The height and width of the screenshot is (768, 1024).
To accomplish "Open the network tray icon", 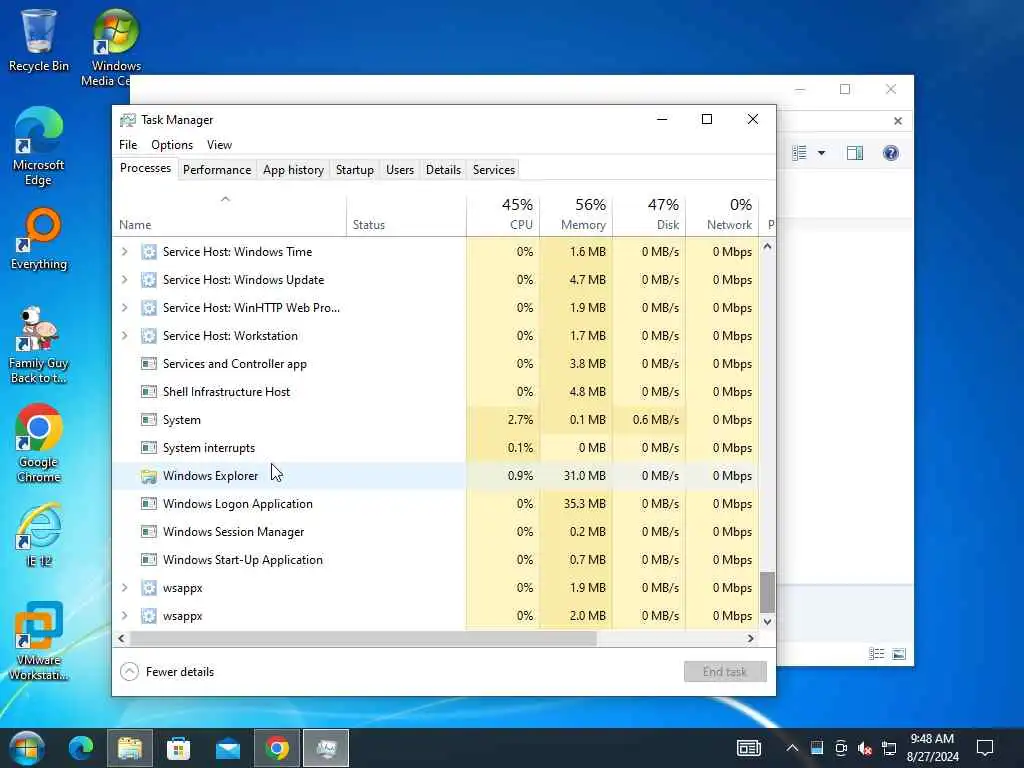I will (888, 748).
